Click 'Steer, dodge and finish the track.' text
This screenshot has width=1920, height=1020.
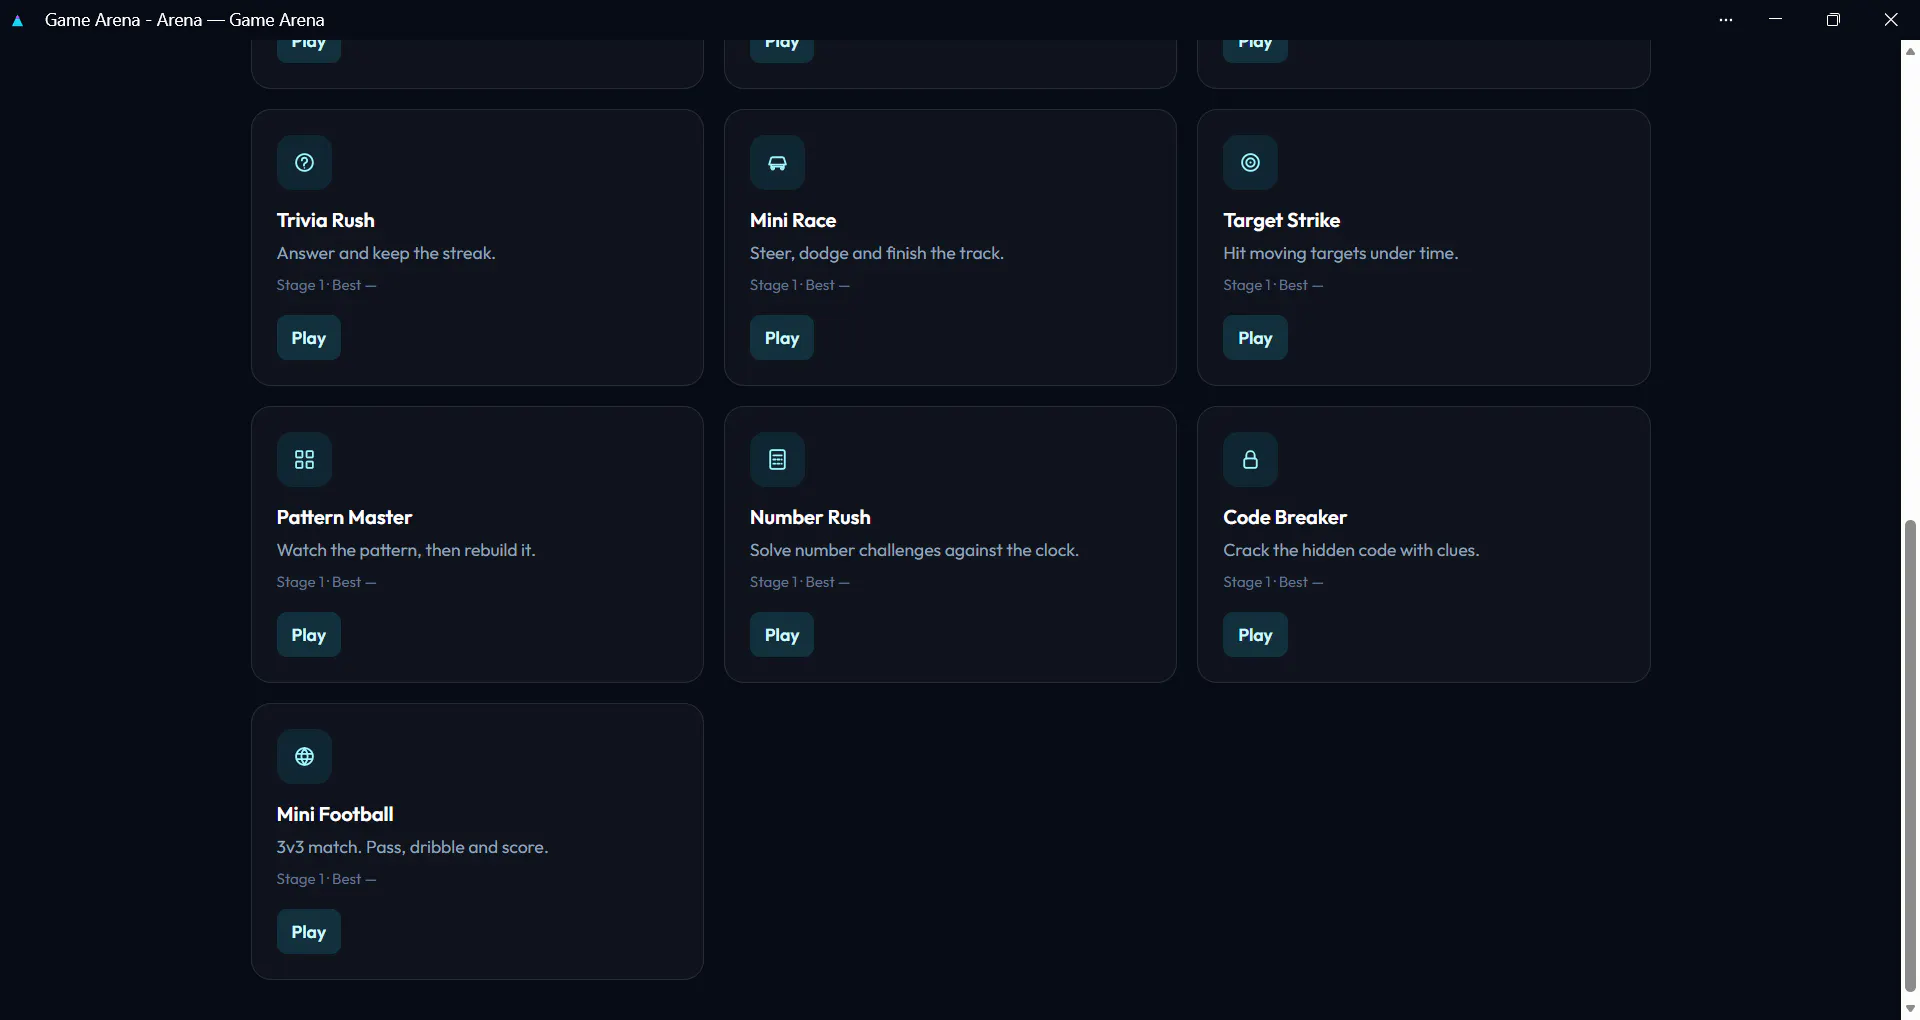[877, 253]
